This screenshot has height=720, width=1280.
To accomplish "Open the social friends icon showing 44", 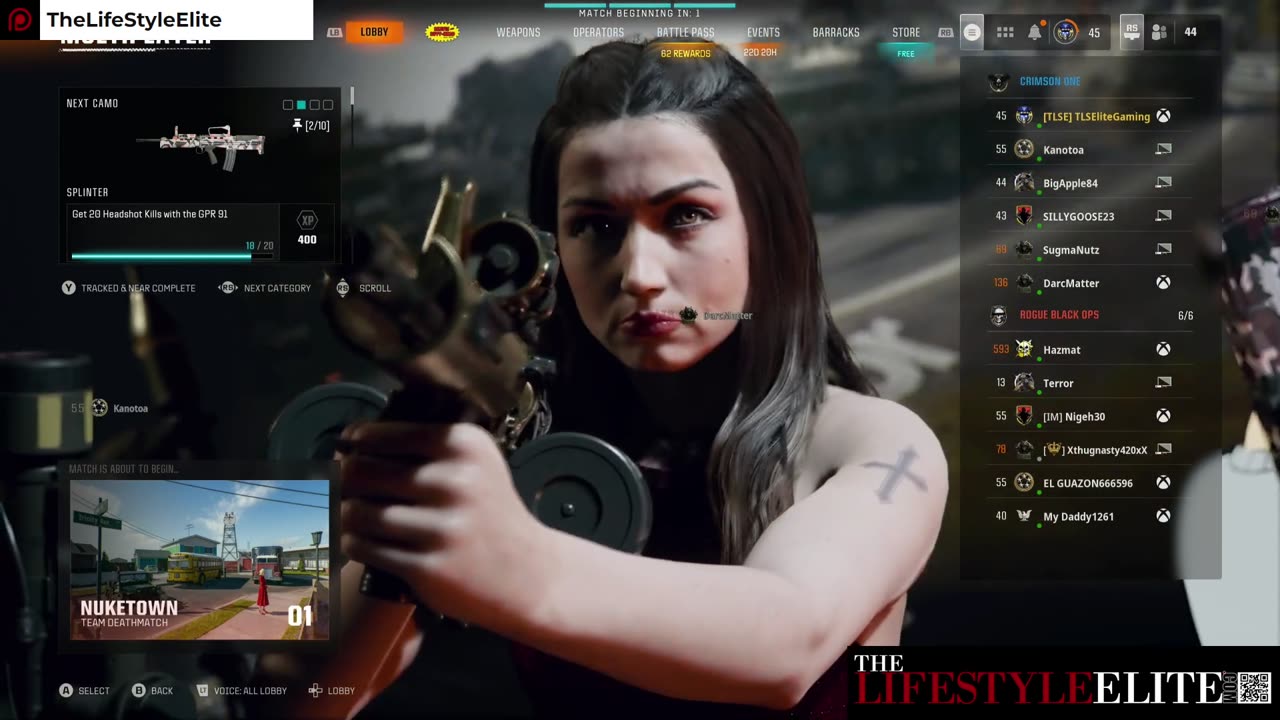I will click(1159, 32).
